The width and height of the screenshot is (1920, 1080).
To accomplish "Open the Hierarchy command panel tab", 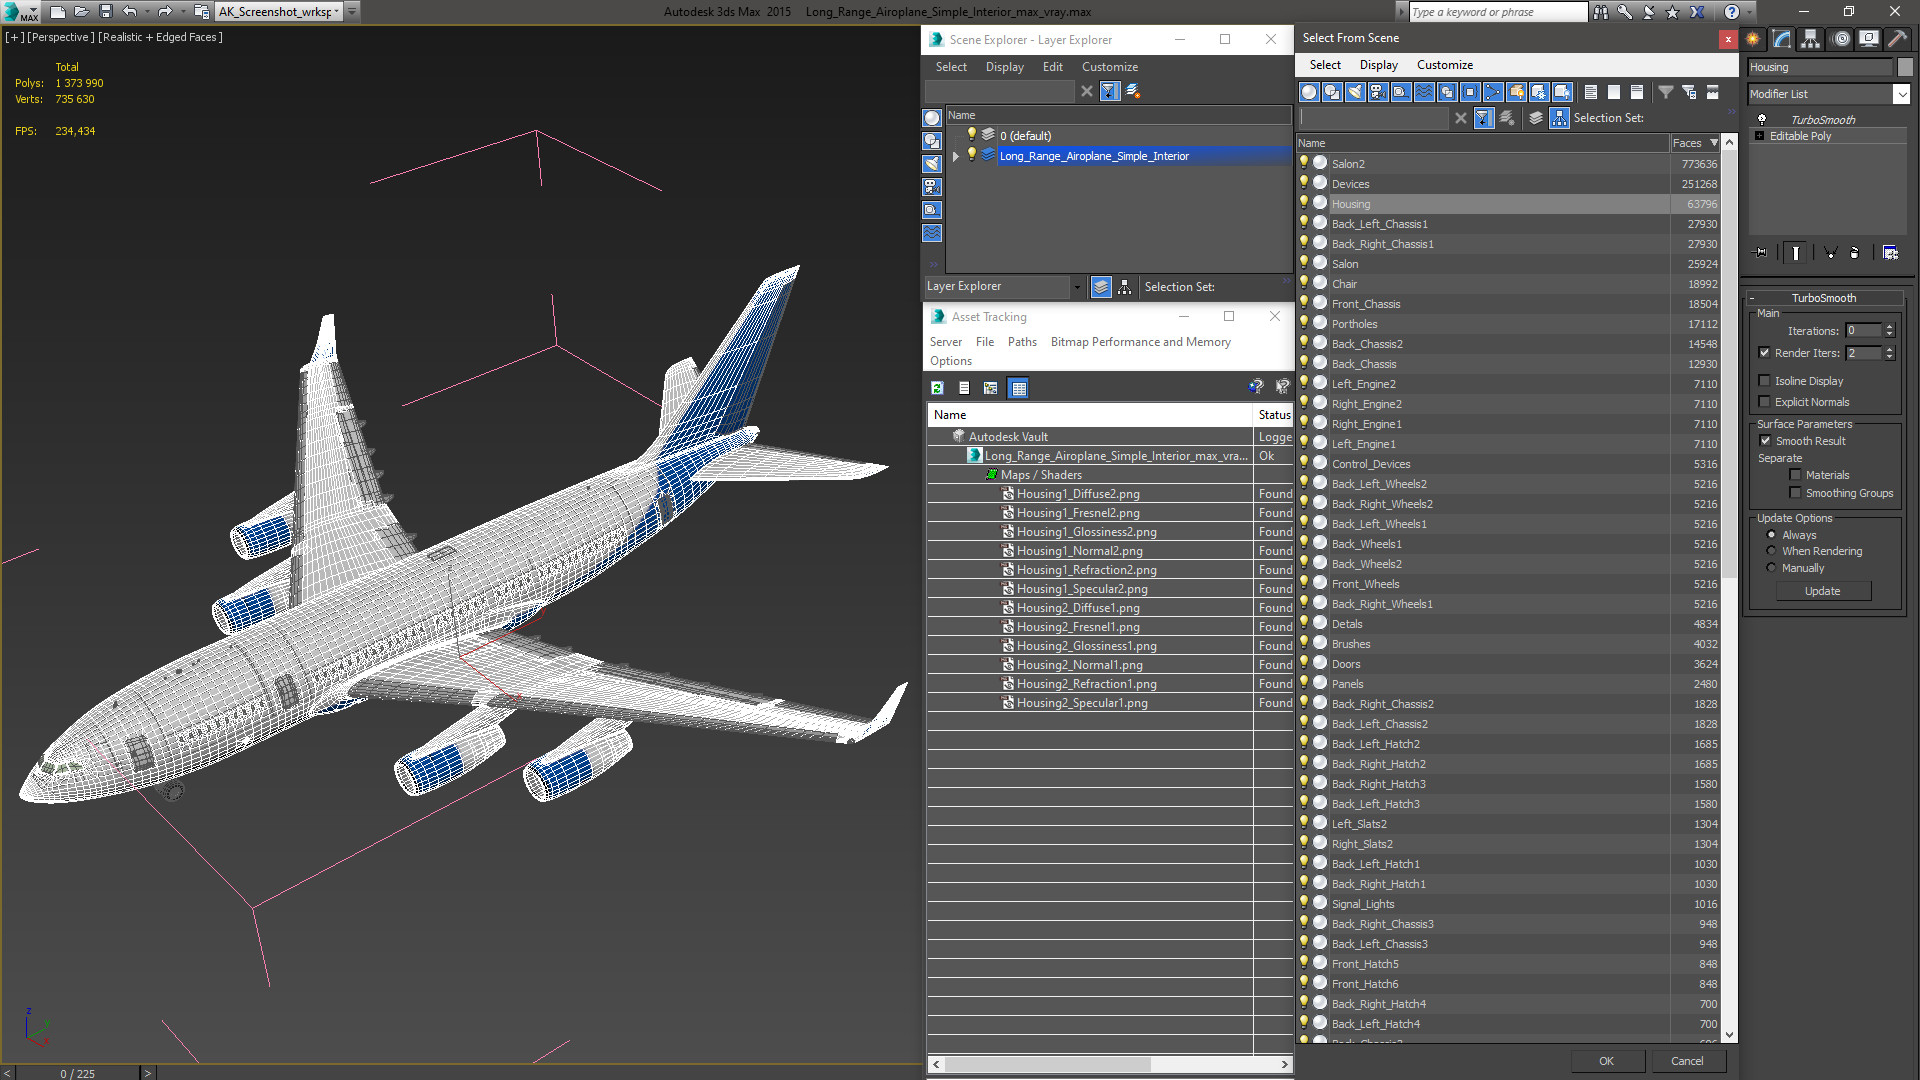I will point(1810,39).
